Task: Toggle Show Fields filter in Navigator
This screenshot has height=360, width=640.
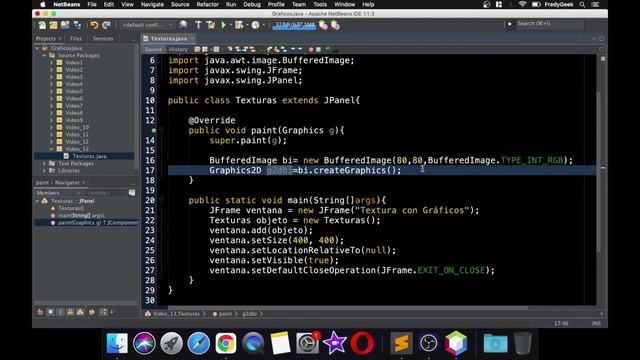Action: tap(50, 312)
